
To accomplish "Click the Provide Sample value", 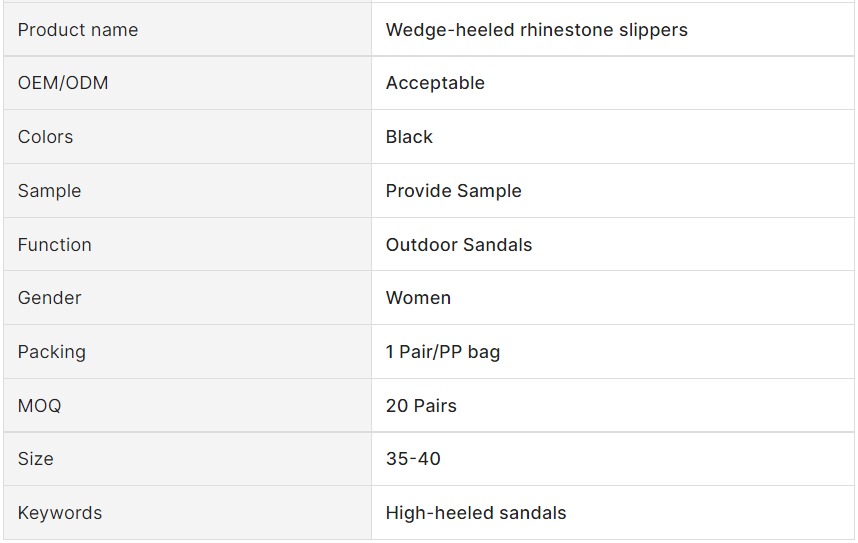I will click(453, 191).
